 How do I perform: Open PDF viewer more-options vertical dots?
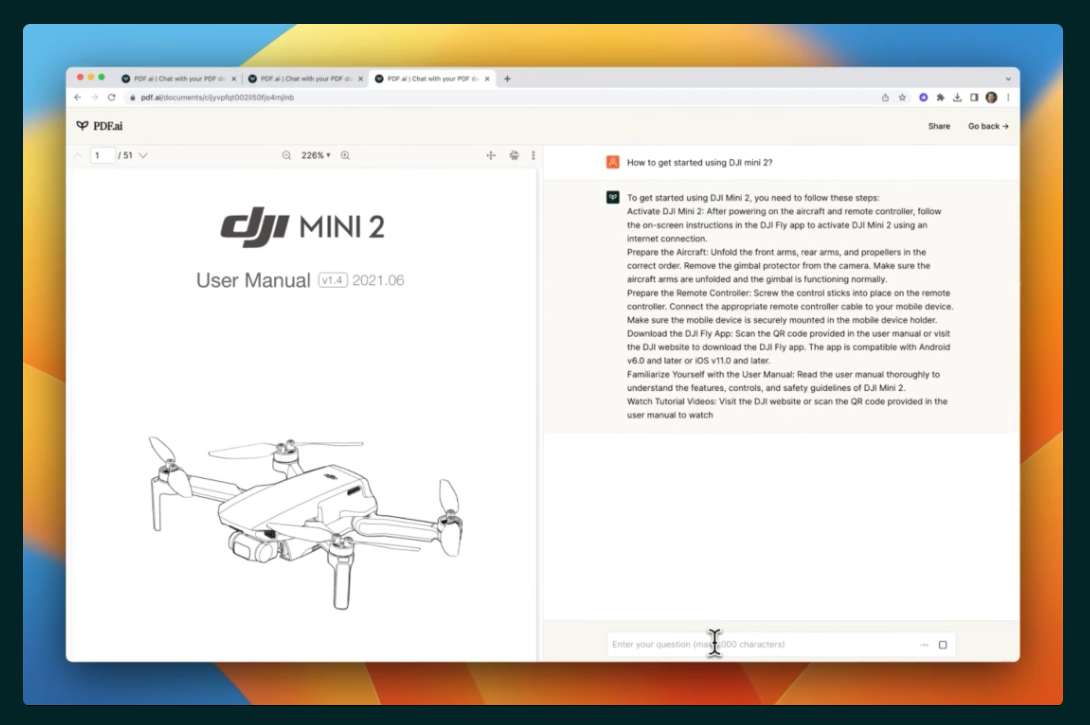pos(533,156)
